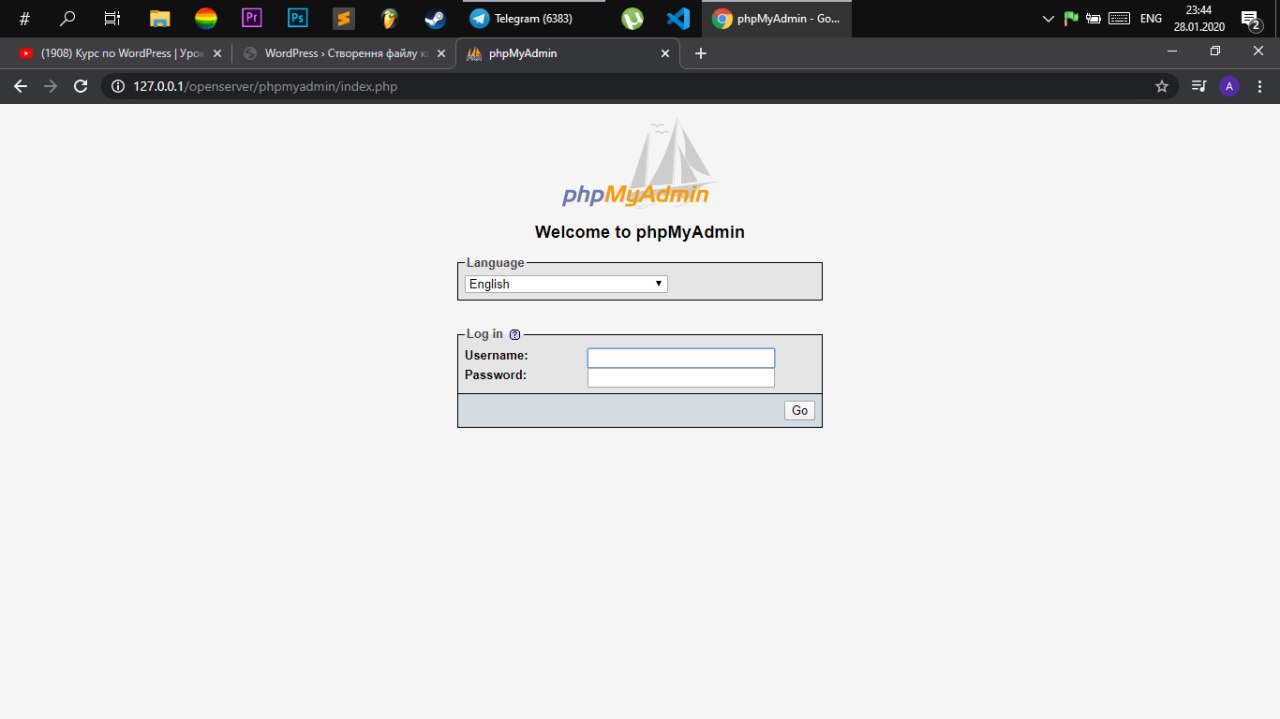1280x719 pixels.
Task: Open Adobe Photoshop from taskbar
Action: (297, 18)
